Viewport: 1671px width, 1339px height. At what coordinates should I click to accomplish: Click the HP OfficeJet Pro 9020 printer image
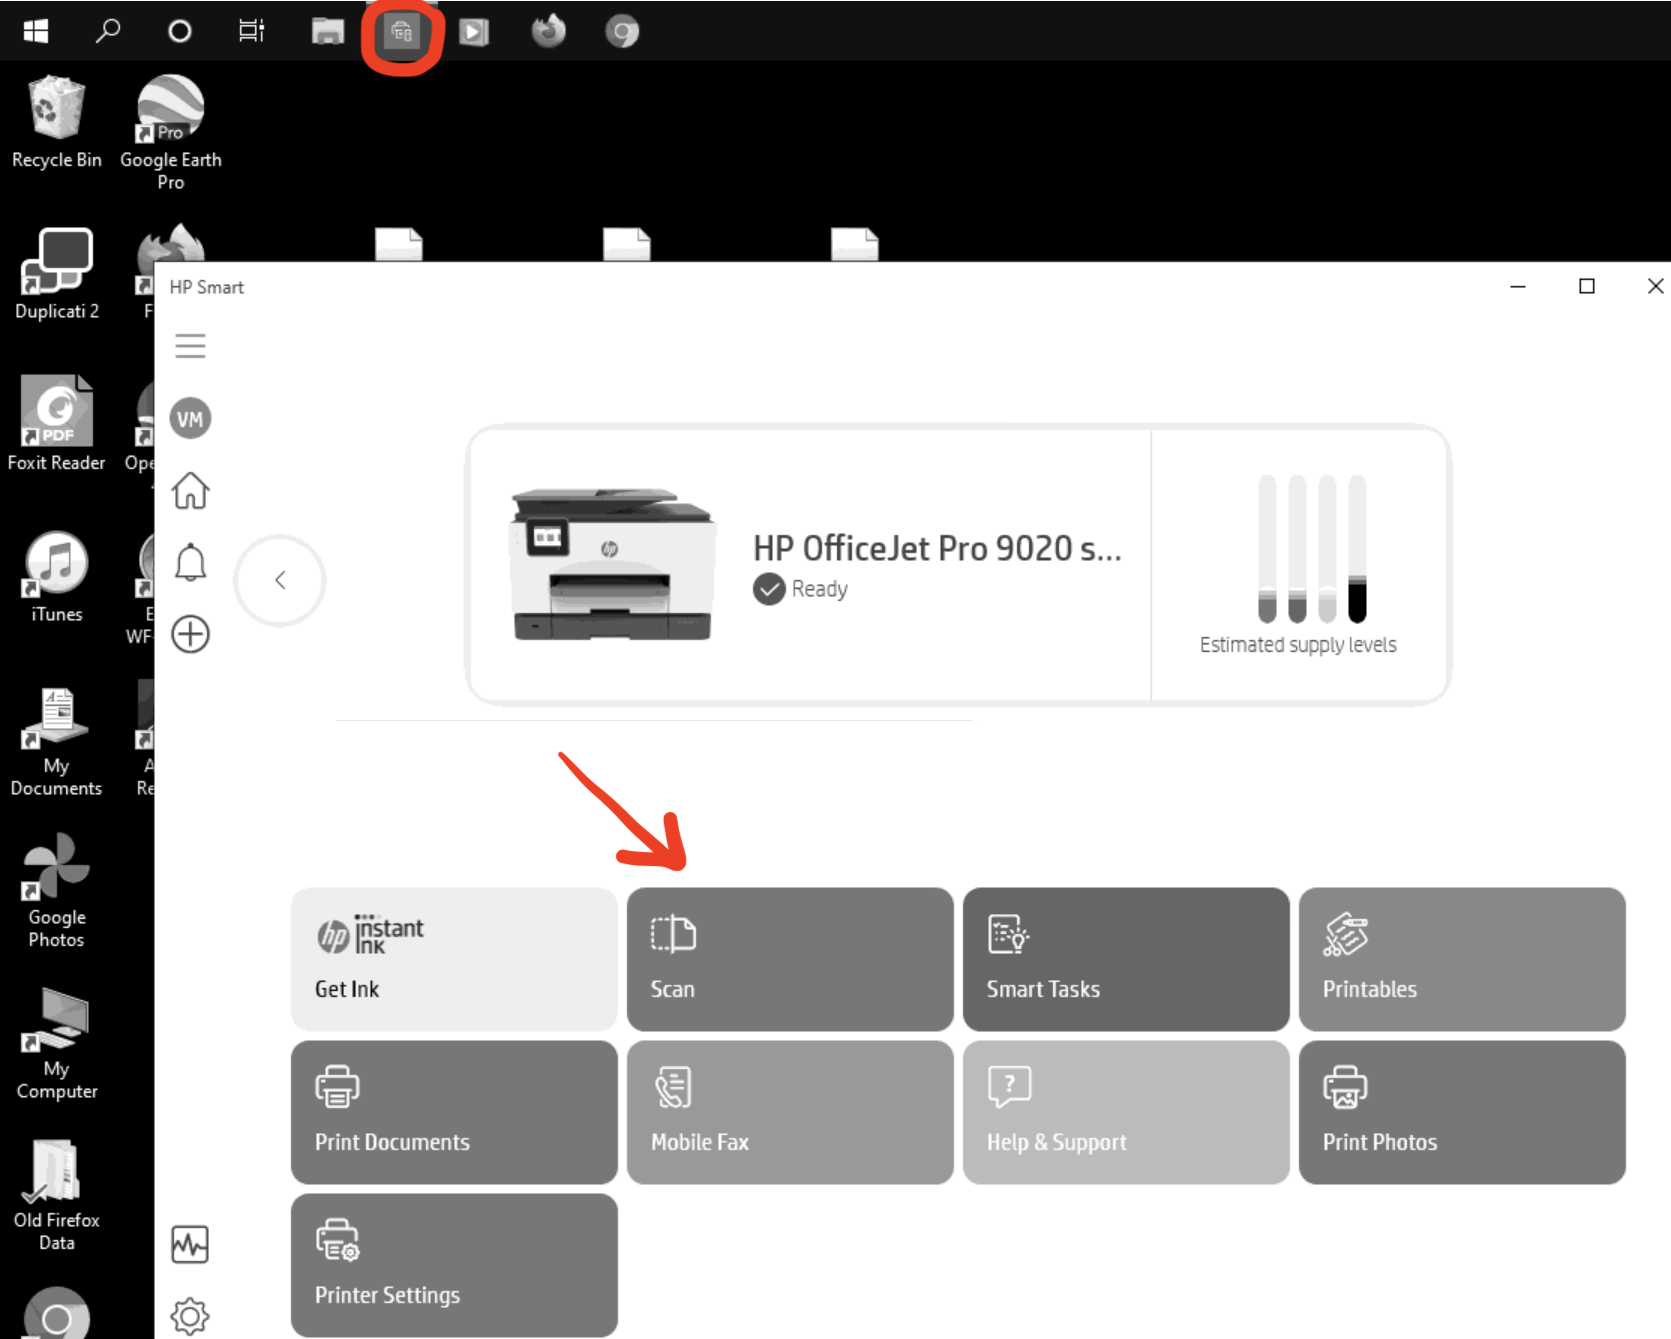pos(612,565)
